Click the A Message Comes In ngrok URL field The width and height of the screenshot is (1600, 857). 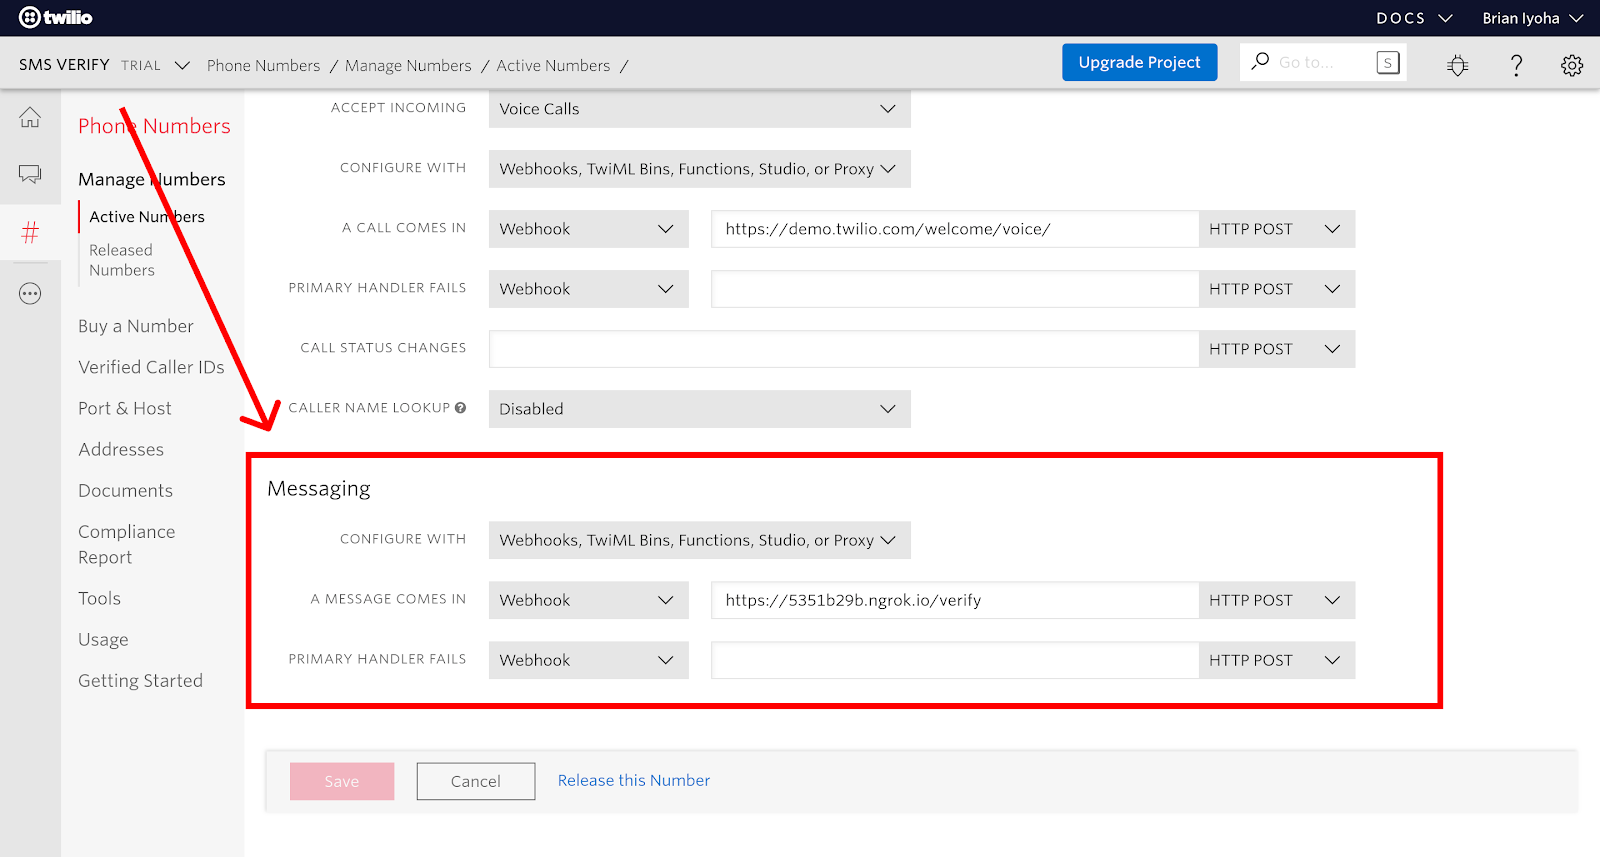click(x=955, y=600)
